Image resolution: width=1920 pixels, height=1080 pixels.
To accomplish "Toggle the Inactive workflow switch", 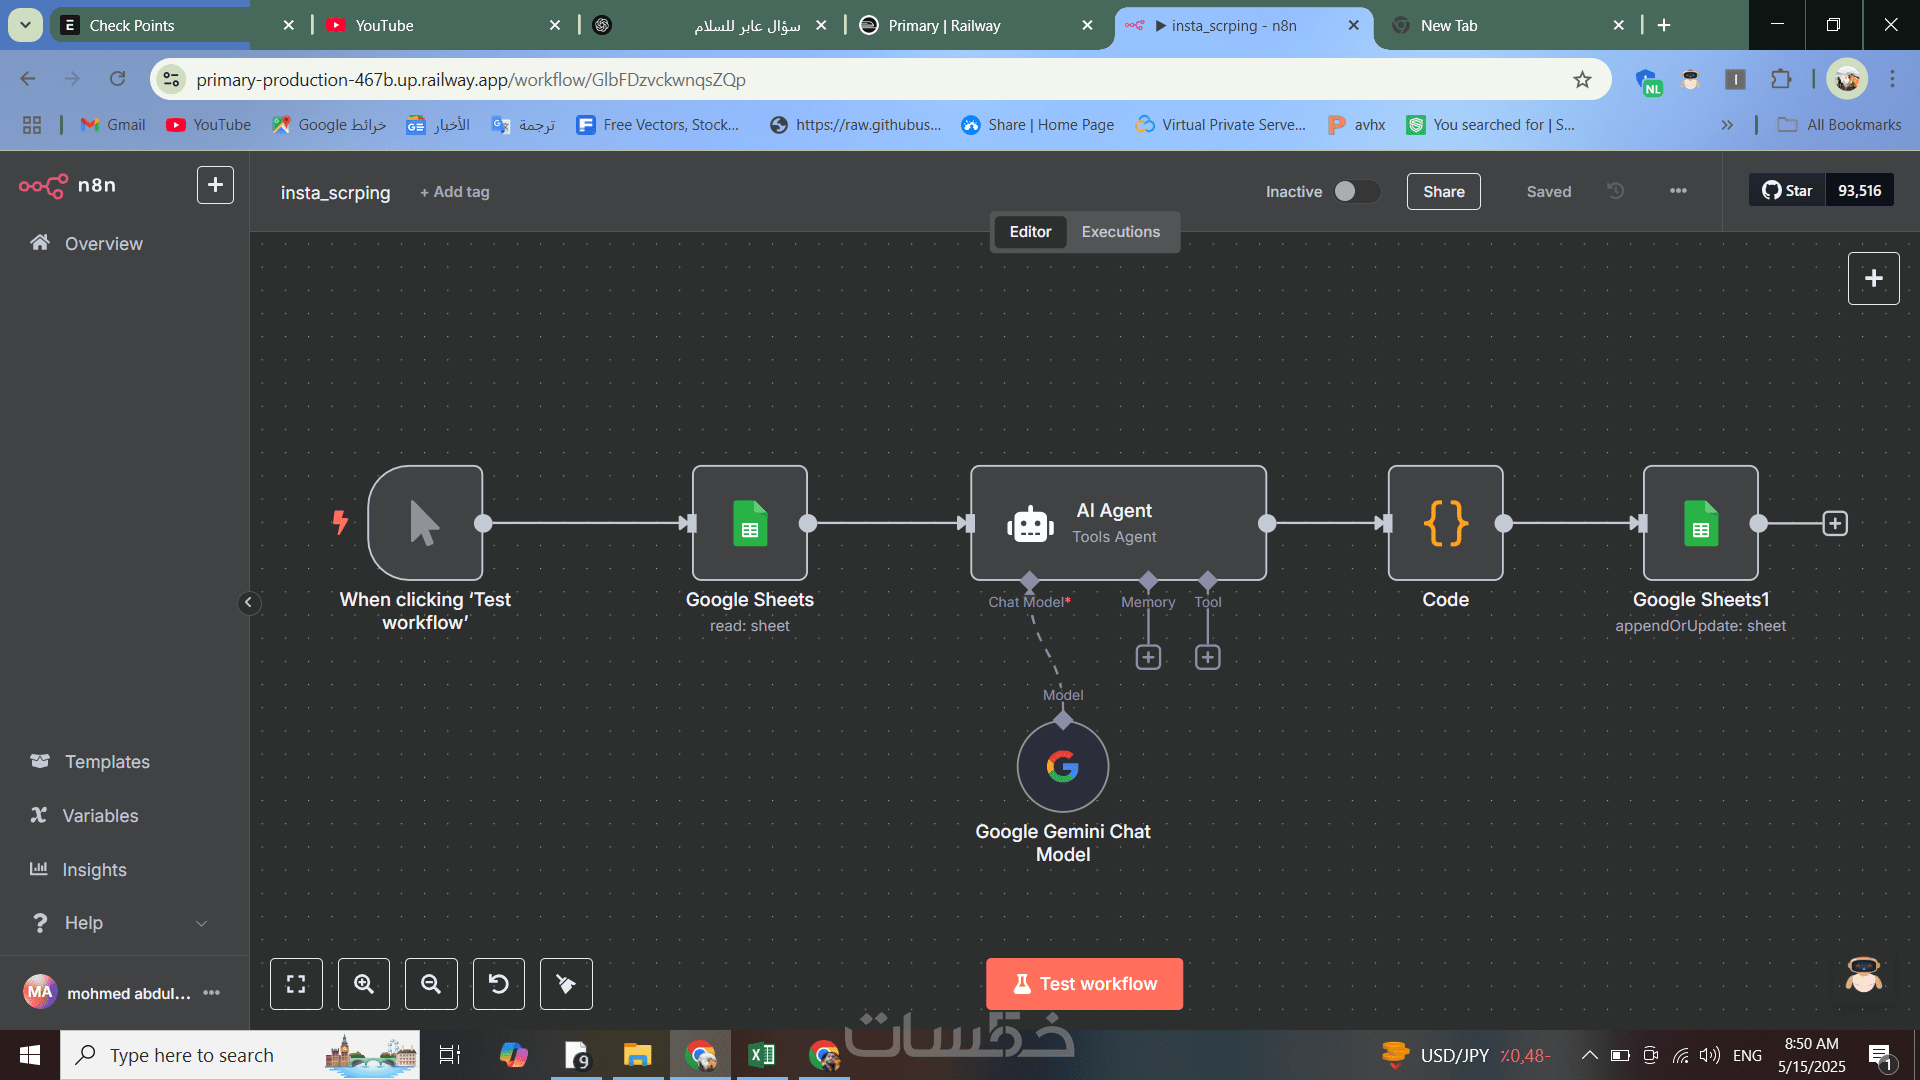I will pos(1355,191).
